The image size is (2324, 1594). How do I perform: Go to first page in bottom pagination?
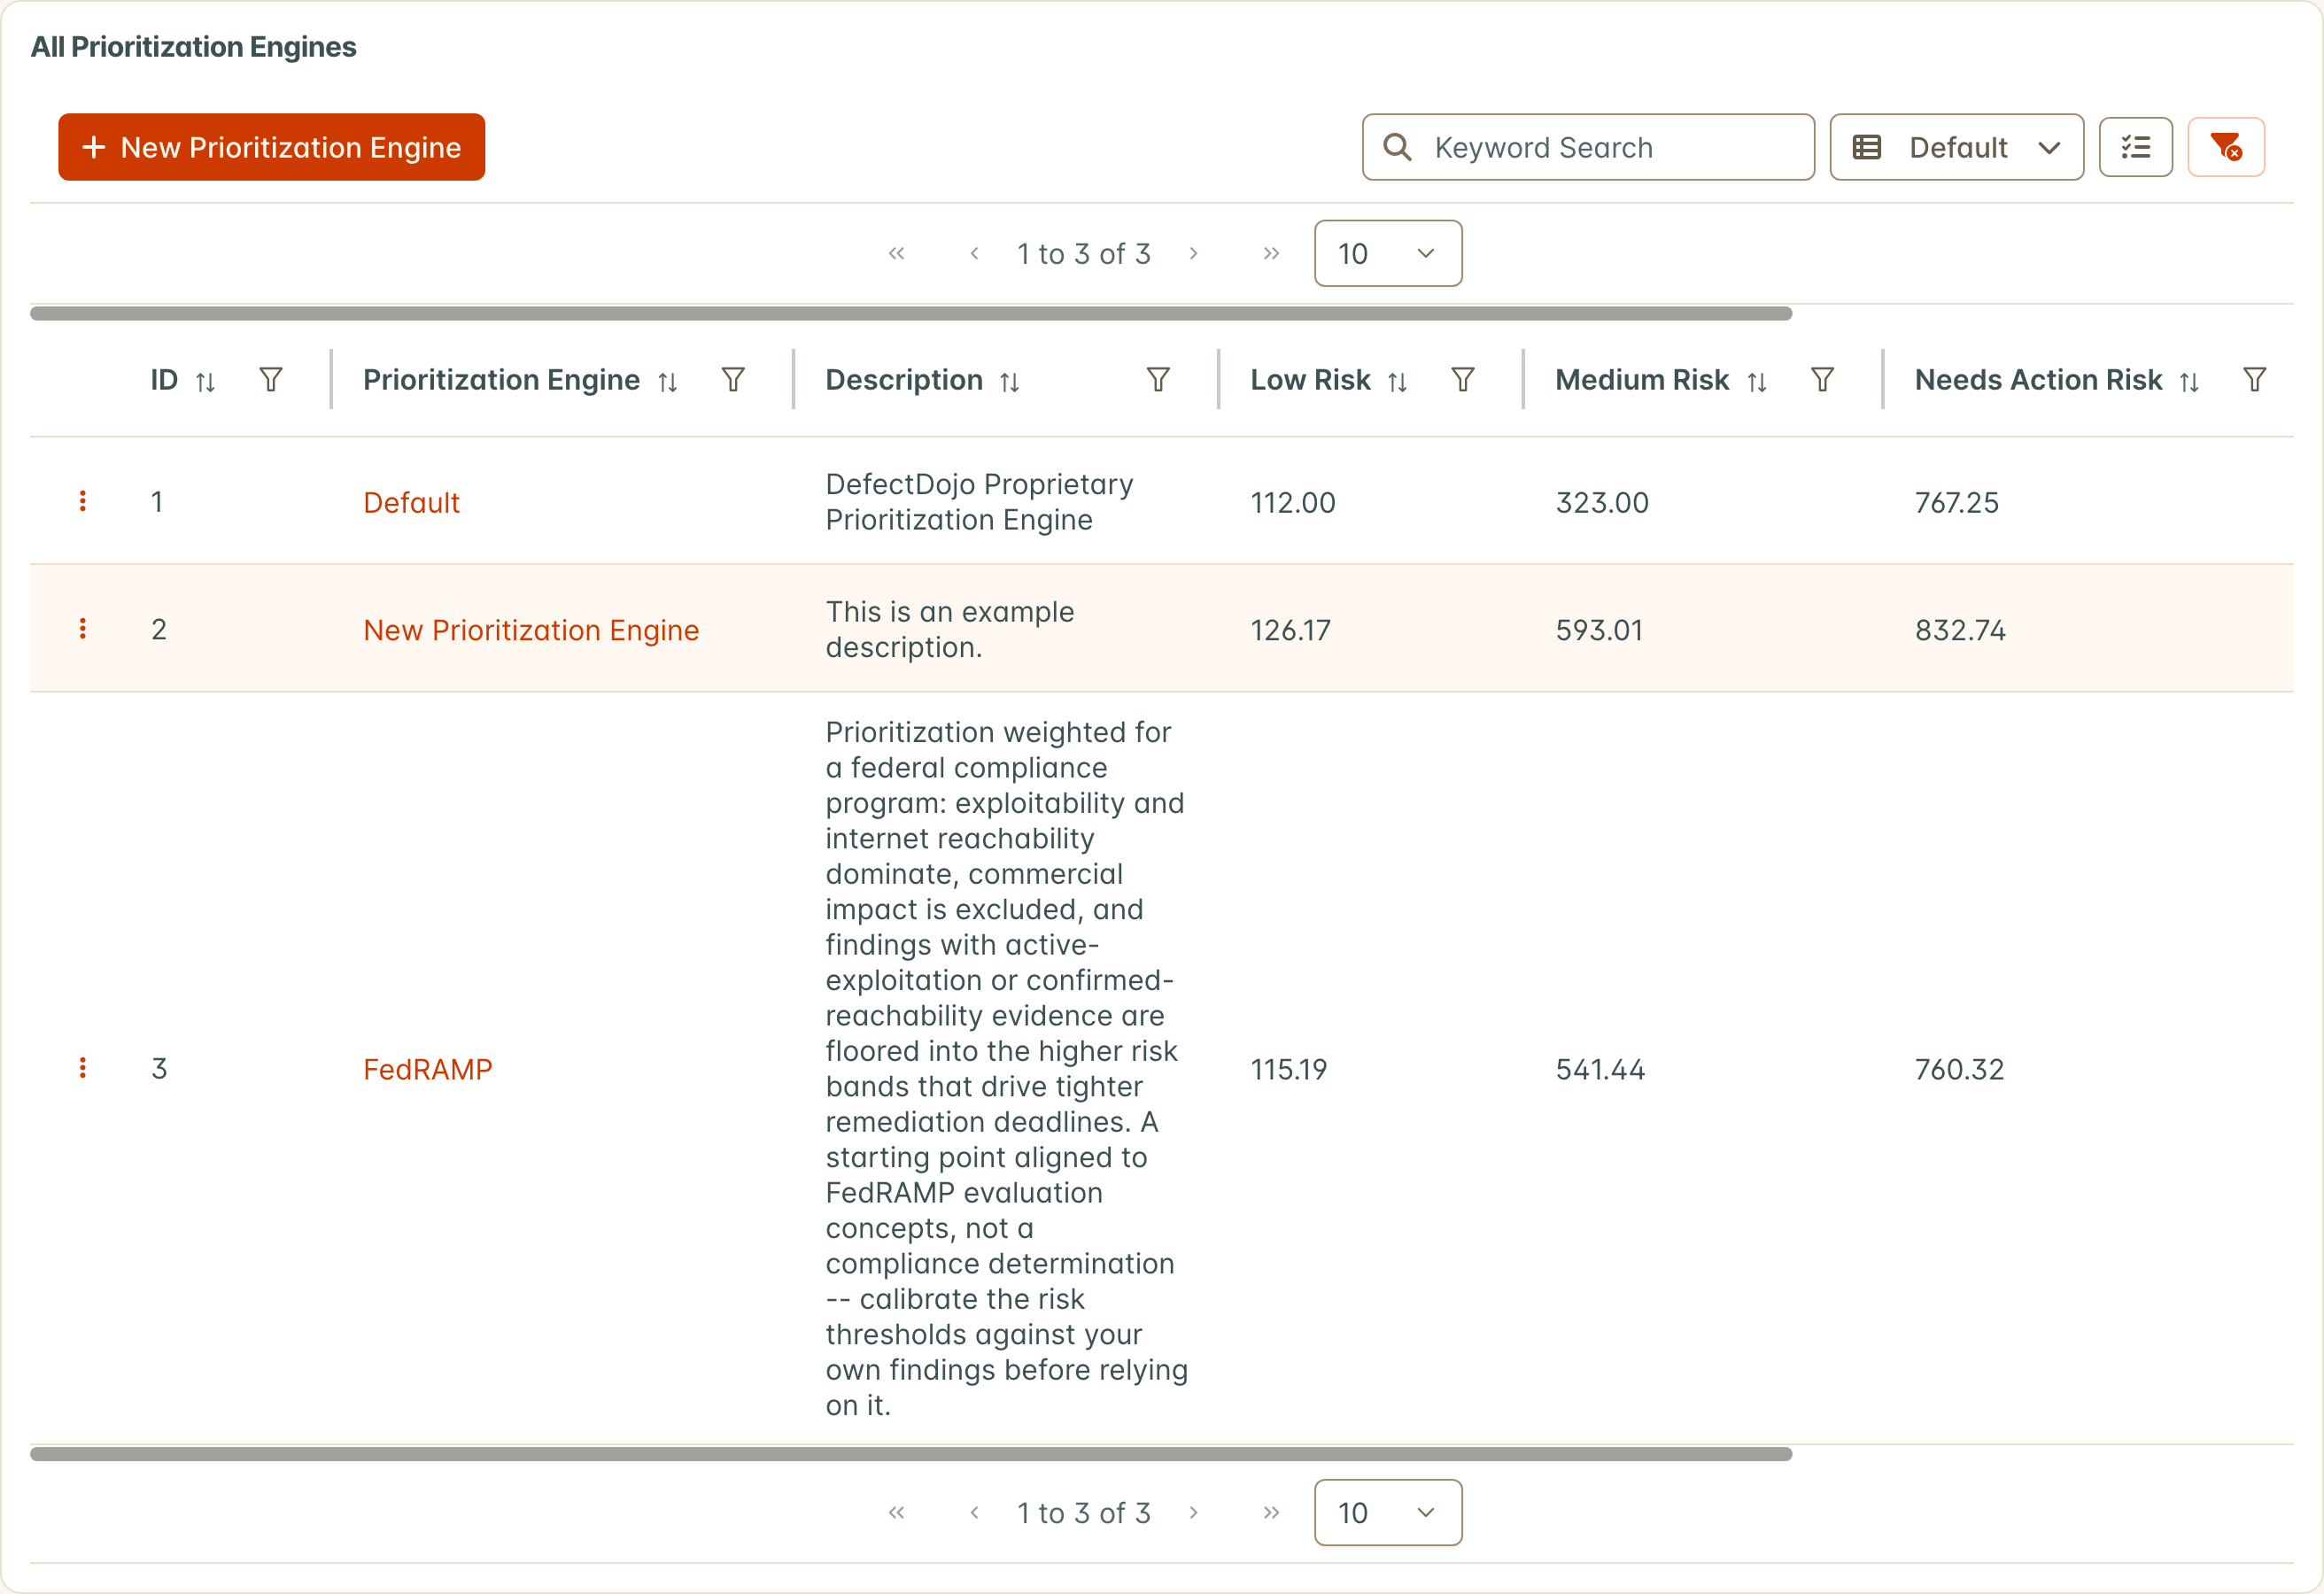point(896,1512)
